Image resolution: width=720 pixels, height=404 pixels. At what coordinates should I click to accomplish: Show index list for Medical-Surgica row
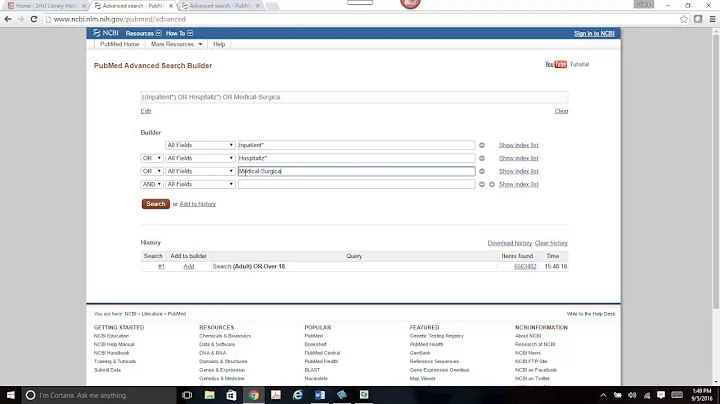(518, 171)
